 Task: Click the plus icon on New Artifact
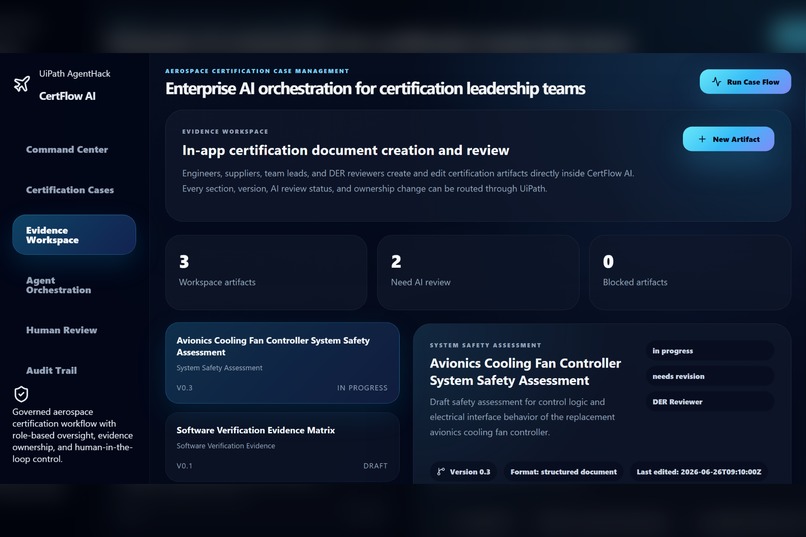pos(702,139)
